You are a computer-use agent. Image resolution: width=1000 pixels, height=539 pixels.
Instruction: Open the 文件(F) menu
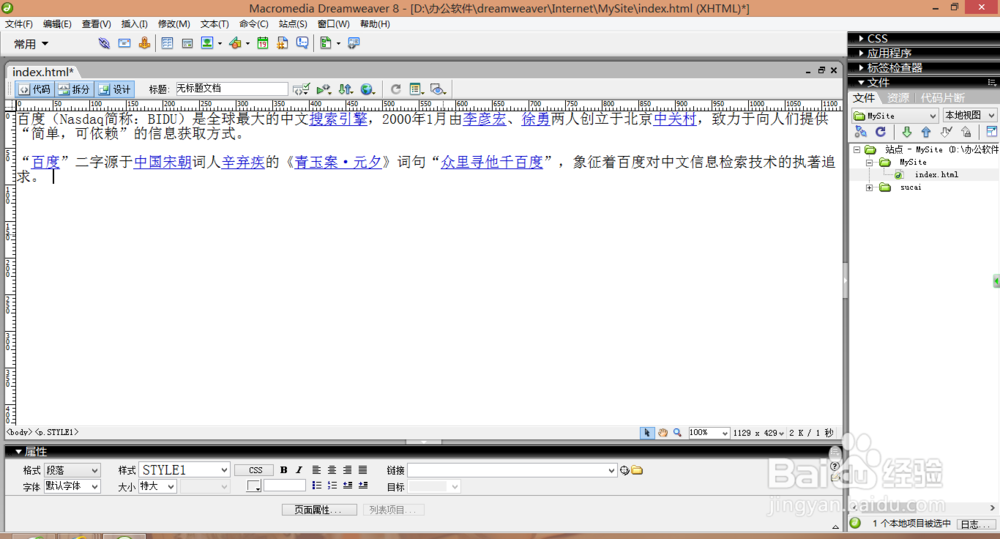[19, 24]
